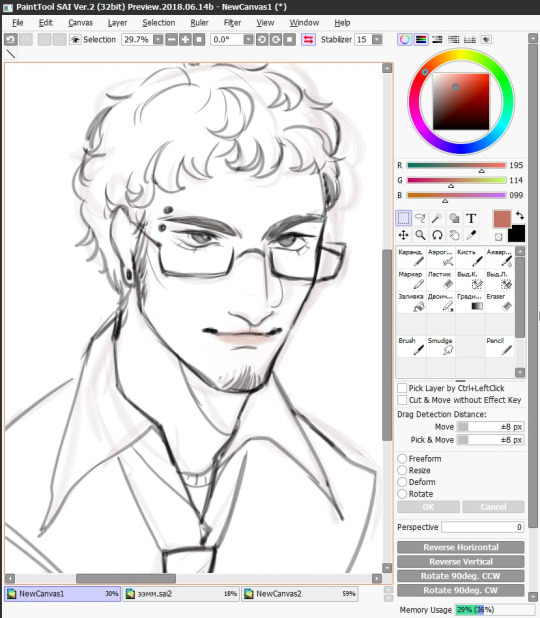Toggle the scratchpad panel icon
The image size is (540, 618).
pos(486,39)
